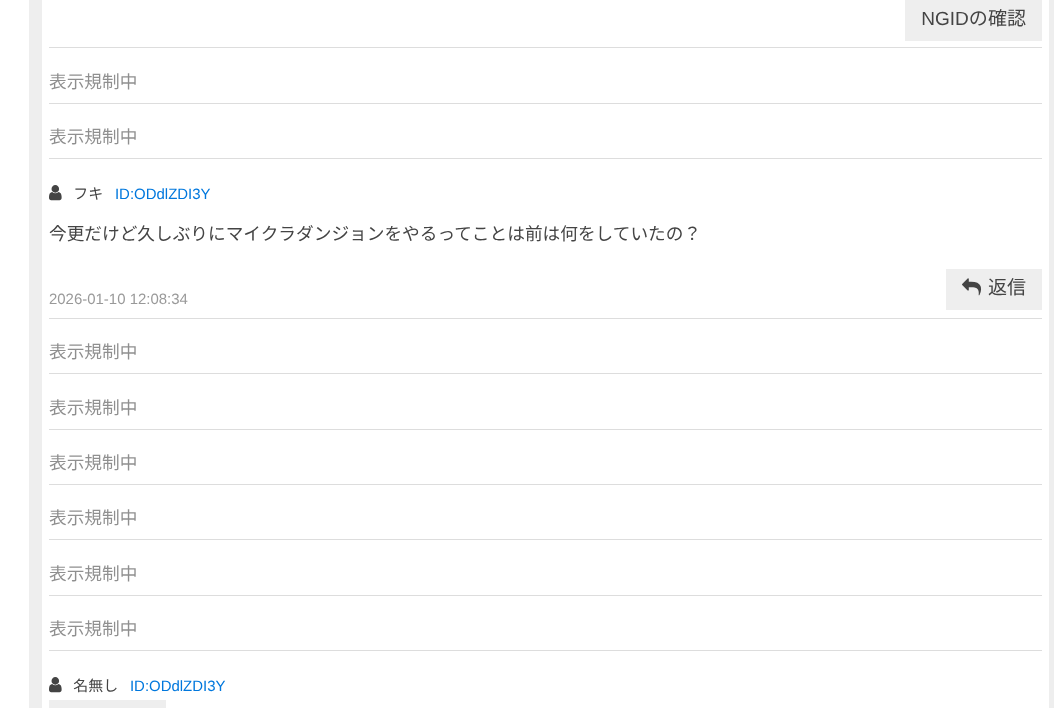Reveal second 表示規制中 row after フキ's comment
The height and width of the screenshot is (708, 1054).
[x=93, y=408]
